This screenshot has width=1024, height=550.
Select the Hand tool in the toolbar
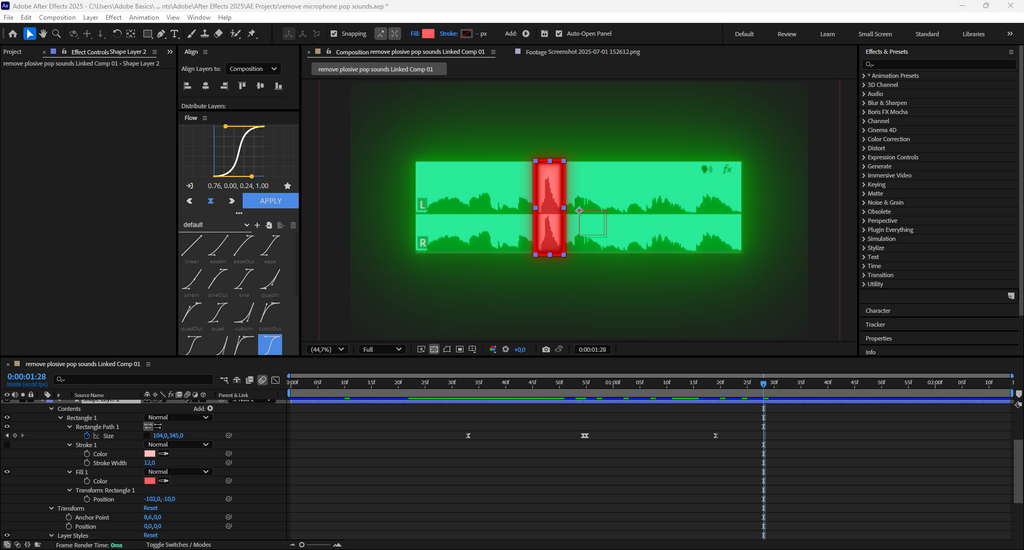[x=43, y=34]
